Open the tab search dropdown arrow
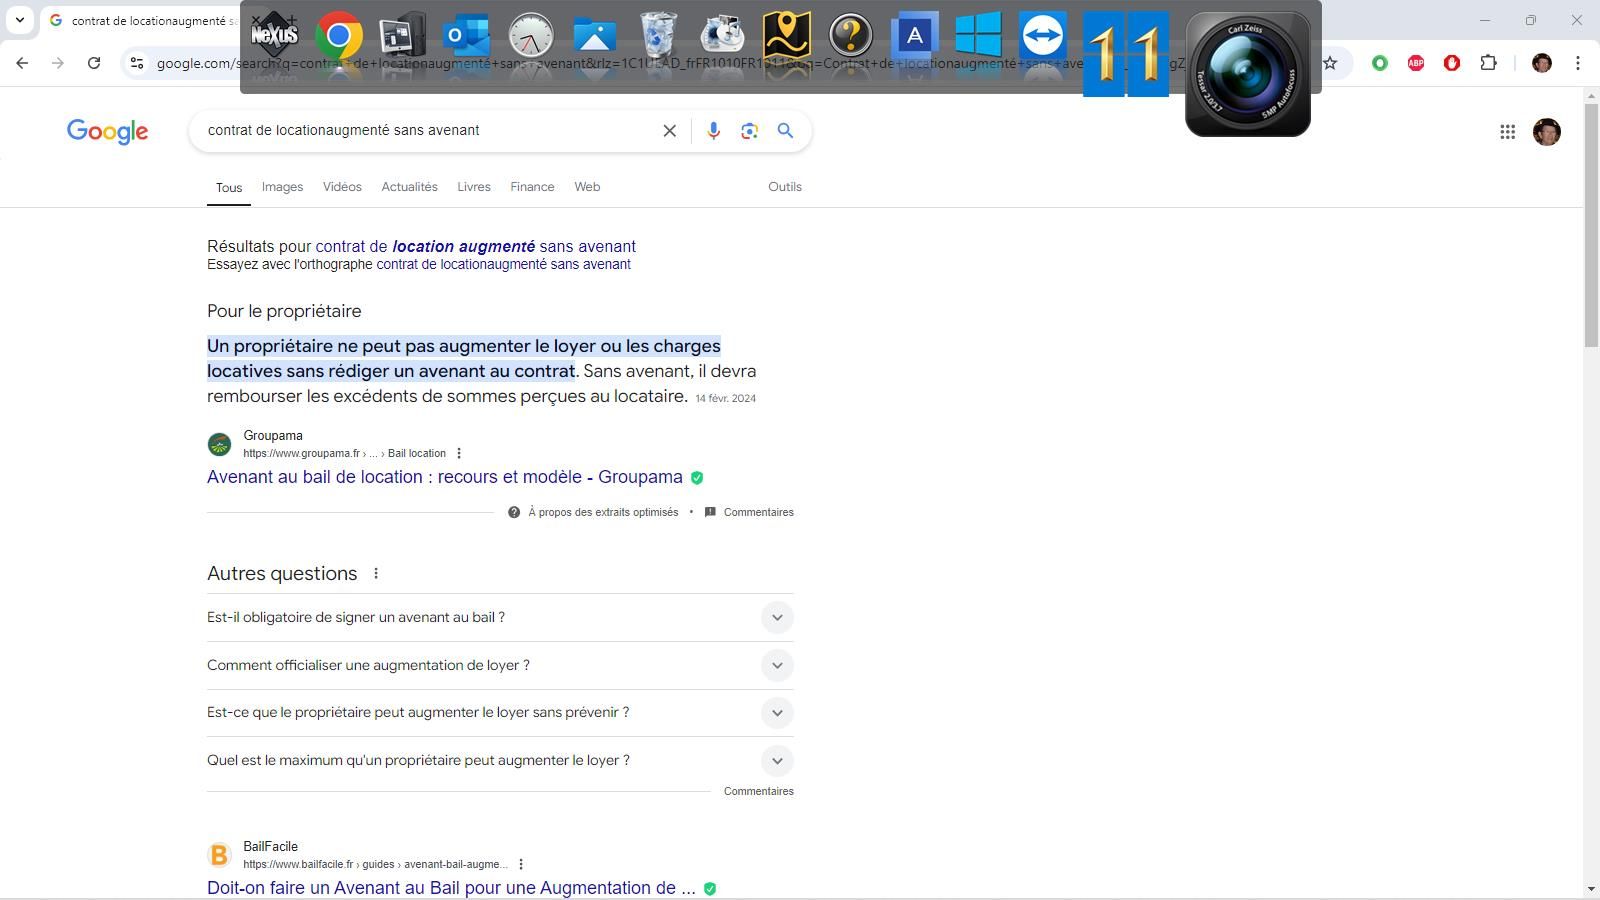1600x900 pixels. coord(19,20)
